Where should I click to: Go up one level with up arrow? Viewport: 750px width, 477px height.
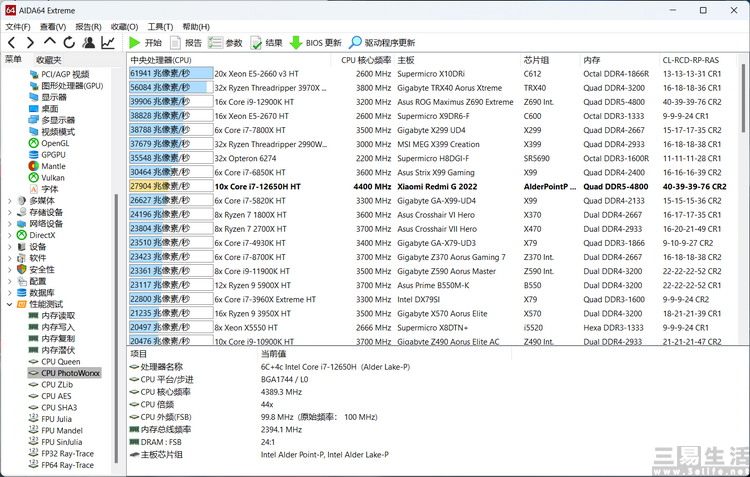49,42
